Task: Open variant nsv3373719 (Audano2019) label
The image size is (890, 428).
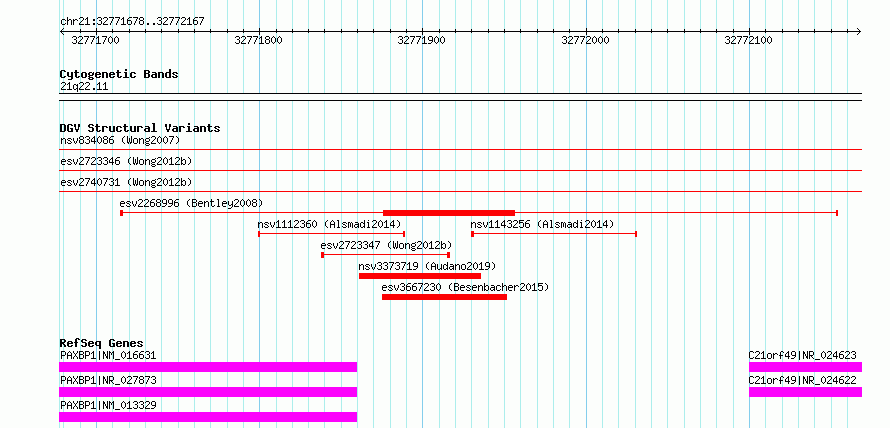Action: pyautogui.click(x=427, y=266)
